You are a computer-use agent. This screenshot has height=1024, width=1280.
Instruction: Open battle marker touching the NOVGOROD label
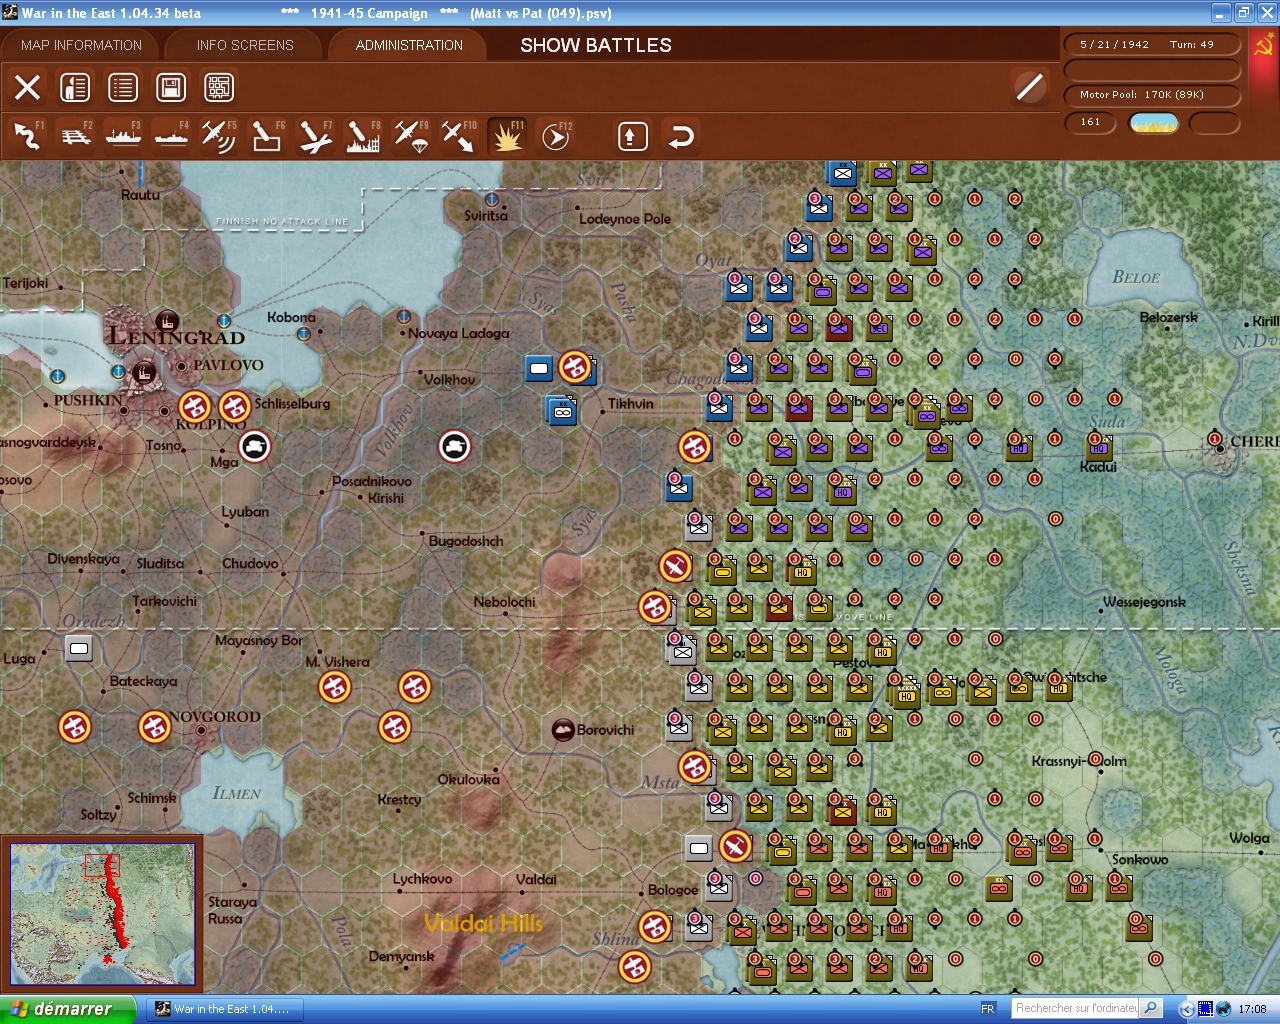pyautogui.click(x=155, y=726)
